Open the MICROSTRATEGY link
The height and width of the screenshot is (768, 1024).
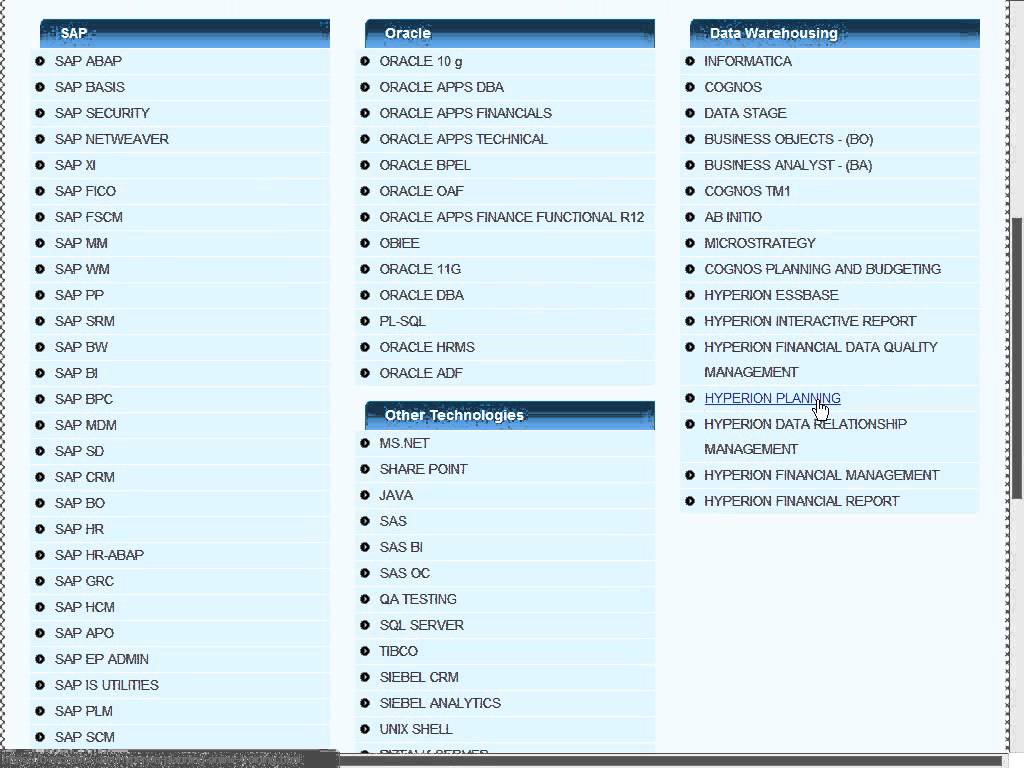click(x=760, y=244)
